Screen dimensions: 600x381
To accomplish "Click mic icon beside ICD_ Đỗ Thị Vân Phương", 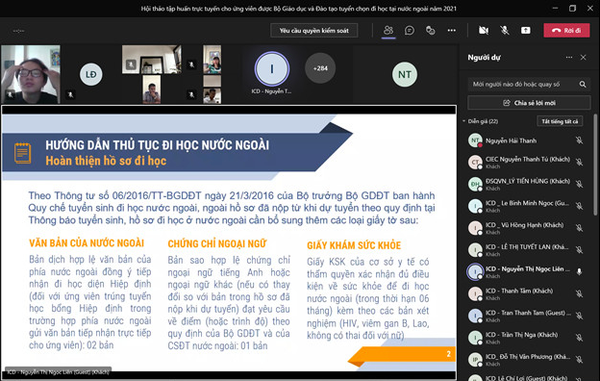I will pyautogui.click(x=579, y=360).
